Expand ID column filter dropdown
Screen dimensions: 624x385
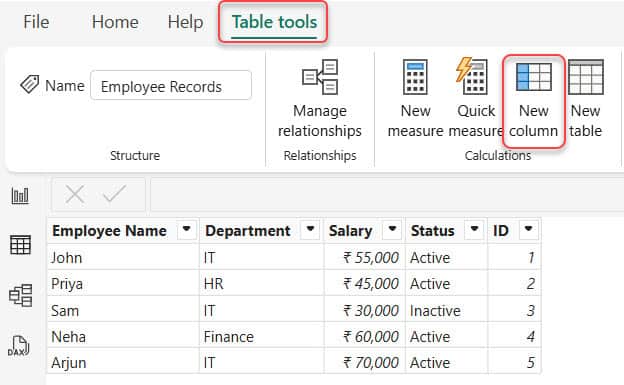(x=529, y=230)
